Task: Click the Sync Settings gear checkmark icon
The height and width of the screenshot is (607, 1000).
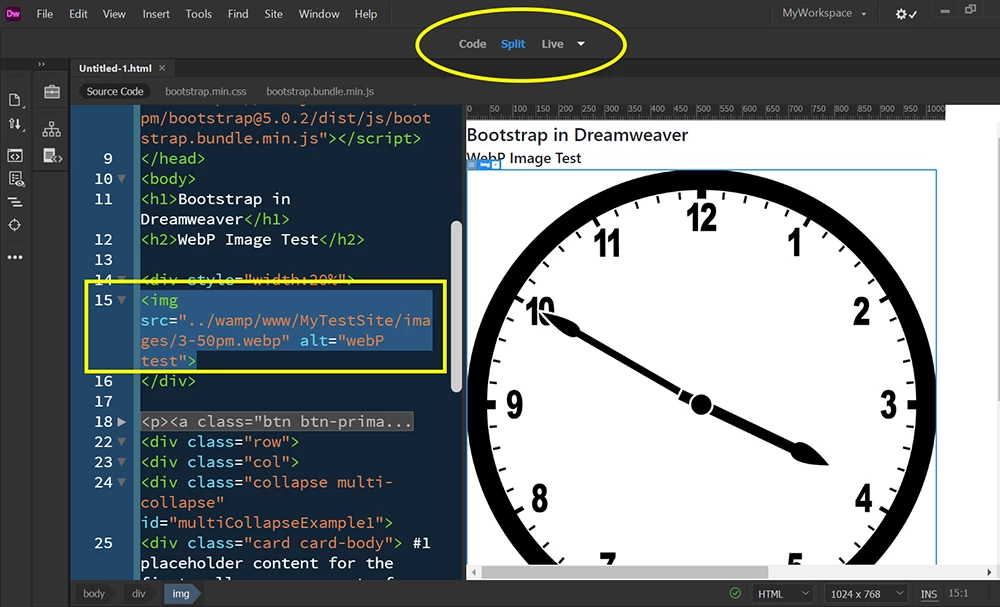Action: (906, 14)
